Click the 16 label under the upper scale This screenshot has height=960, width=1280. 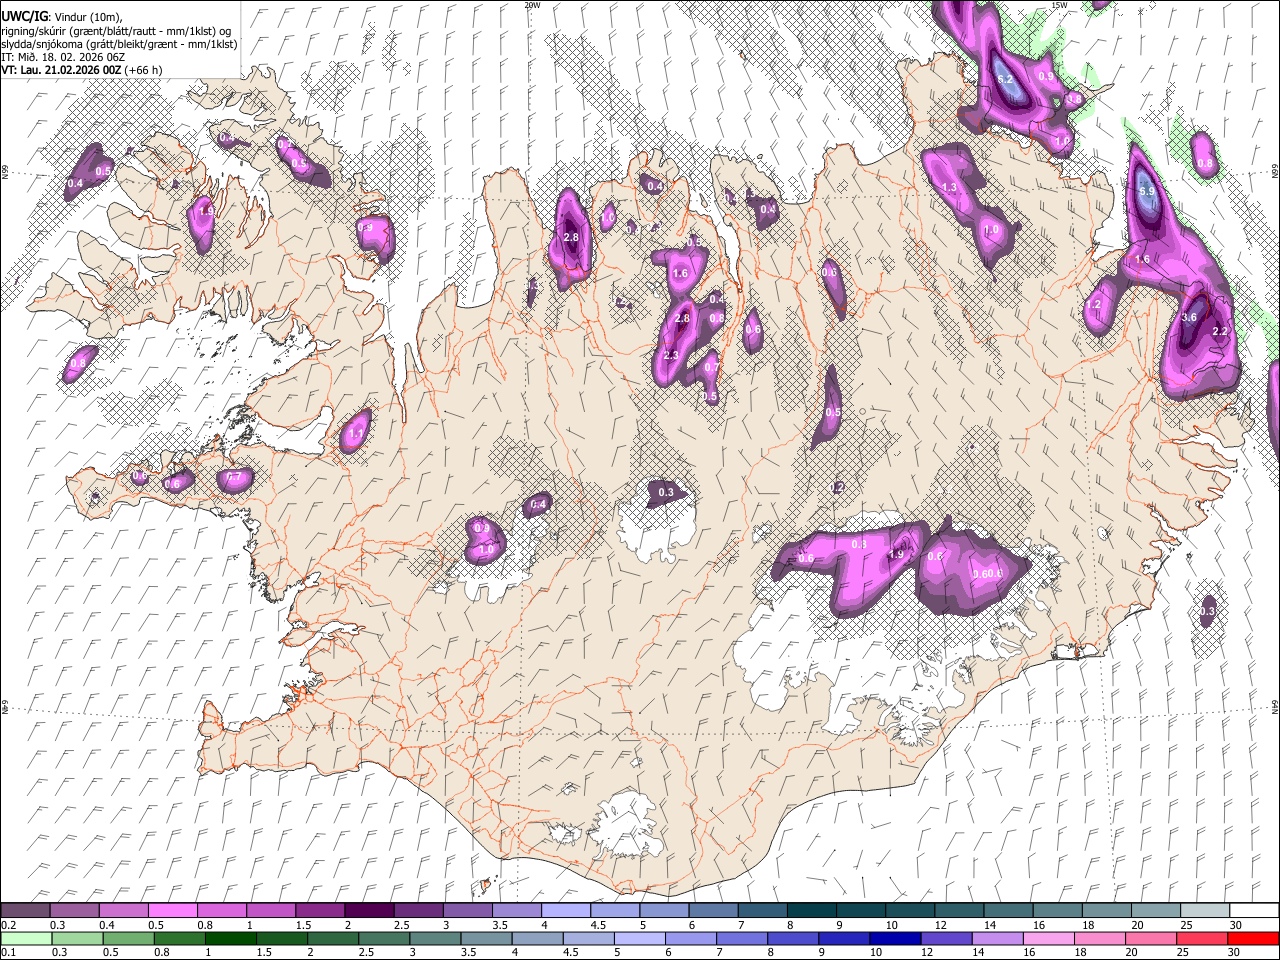[1041, 925]
